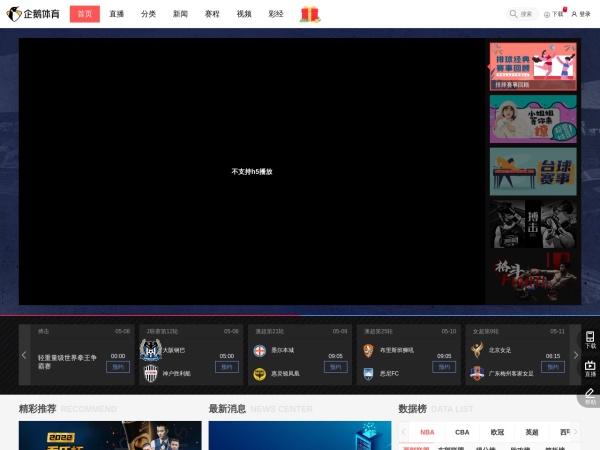Open the 排球经典赛事回顾 thumbnail
Image resolution: width=600 pixels, height=450 pixels.
[x=533, y=66]
